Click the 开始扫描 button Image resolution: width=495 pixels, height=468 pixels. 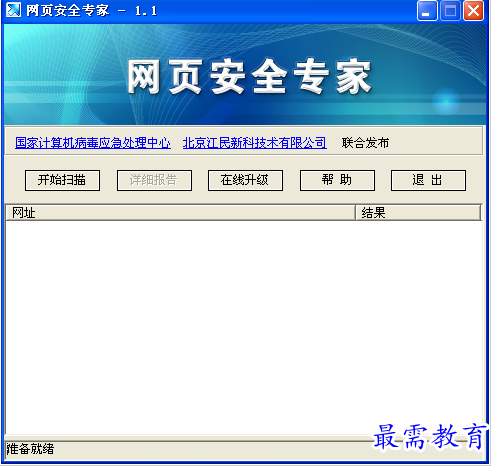pos(62,180)
